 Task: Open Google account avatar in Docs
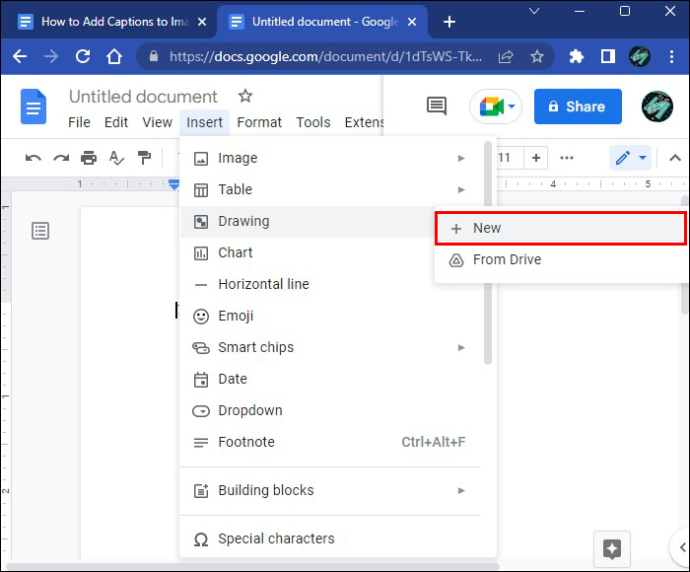pyautogui.click(x=657, y=106)
